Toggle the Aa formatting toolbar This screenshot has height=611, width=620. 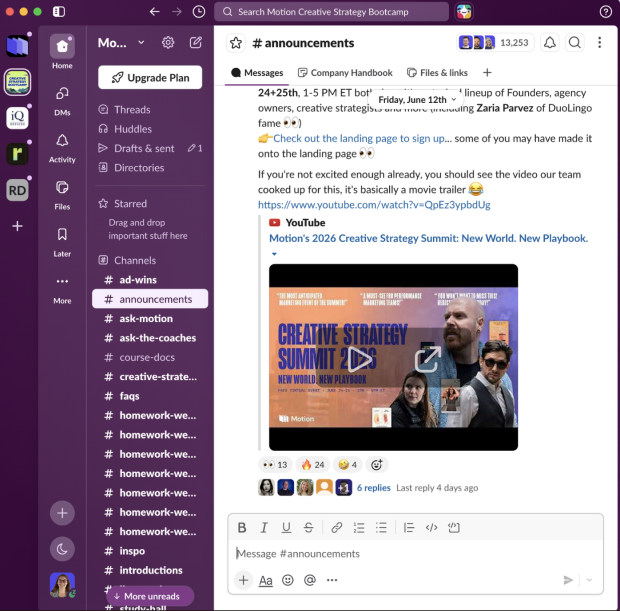click(x=265, y=580)
